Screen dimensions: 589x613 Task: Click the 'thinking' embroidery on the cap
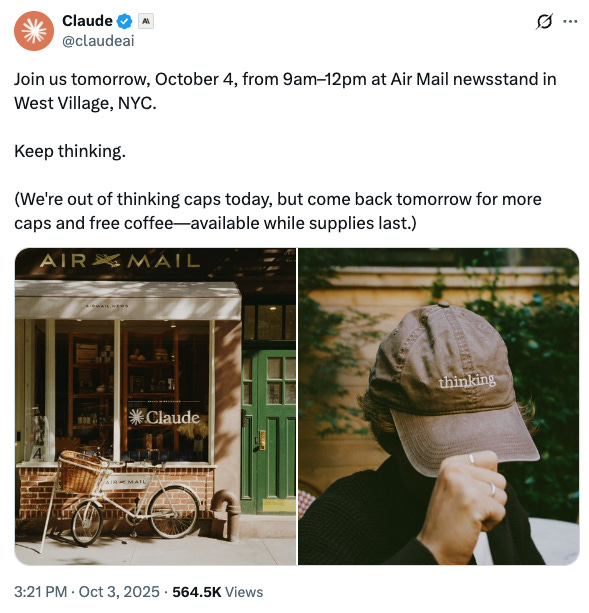tap(467, 380)
